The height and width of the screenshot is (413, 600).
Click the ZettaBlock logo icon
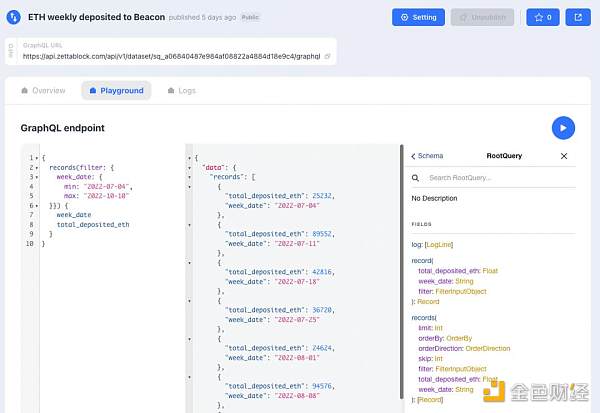(x=13, y=17)
